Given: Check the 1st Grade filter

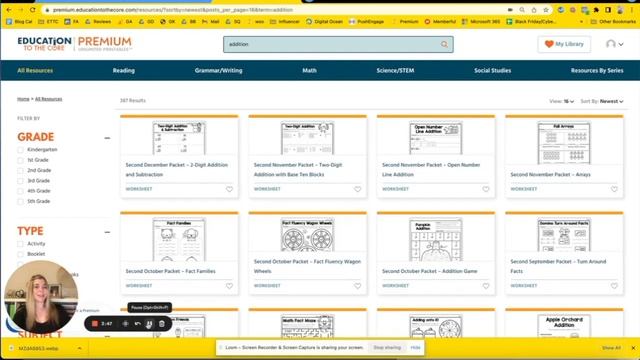Looking at the screenshot, I should (20, 160).
